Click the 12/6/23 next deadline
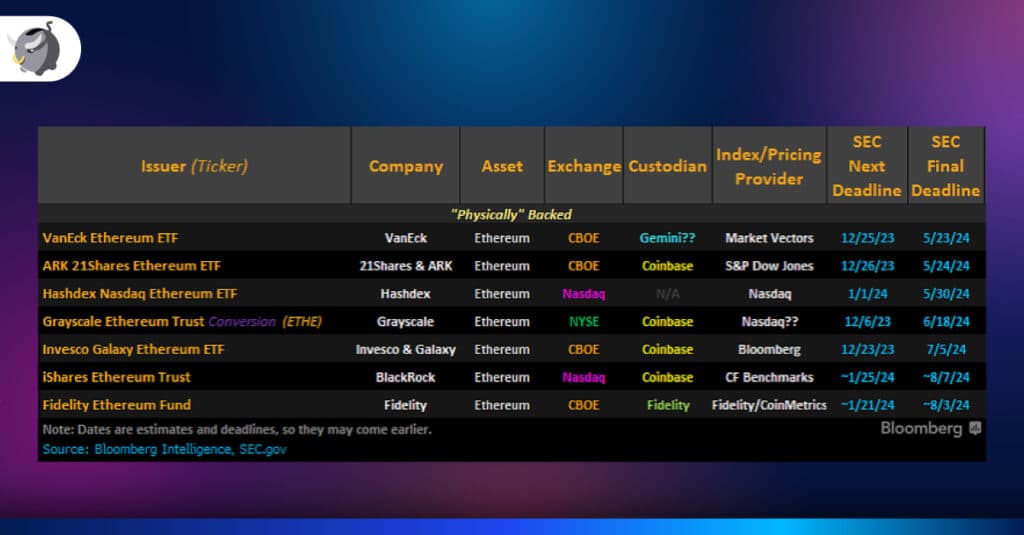The width and height of the screenshot is (1024, 535). pyautogui.click(x=867, y=321)
